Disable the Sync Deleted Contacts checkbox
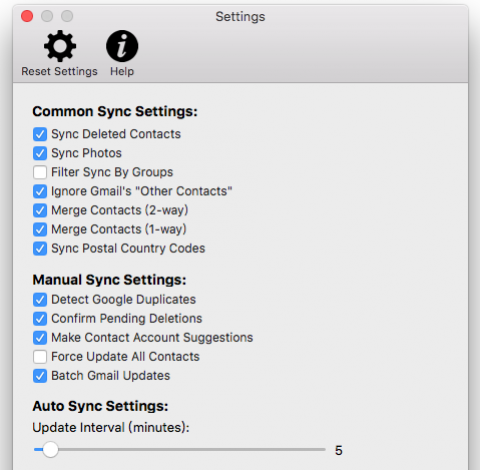The width and height of the screenshot is (480, 470). tap(40, 134)
